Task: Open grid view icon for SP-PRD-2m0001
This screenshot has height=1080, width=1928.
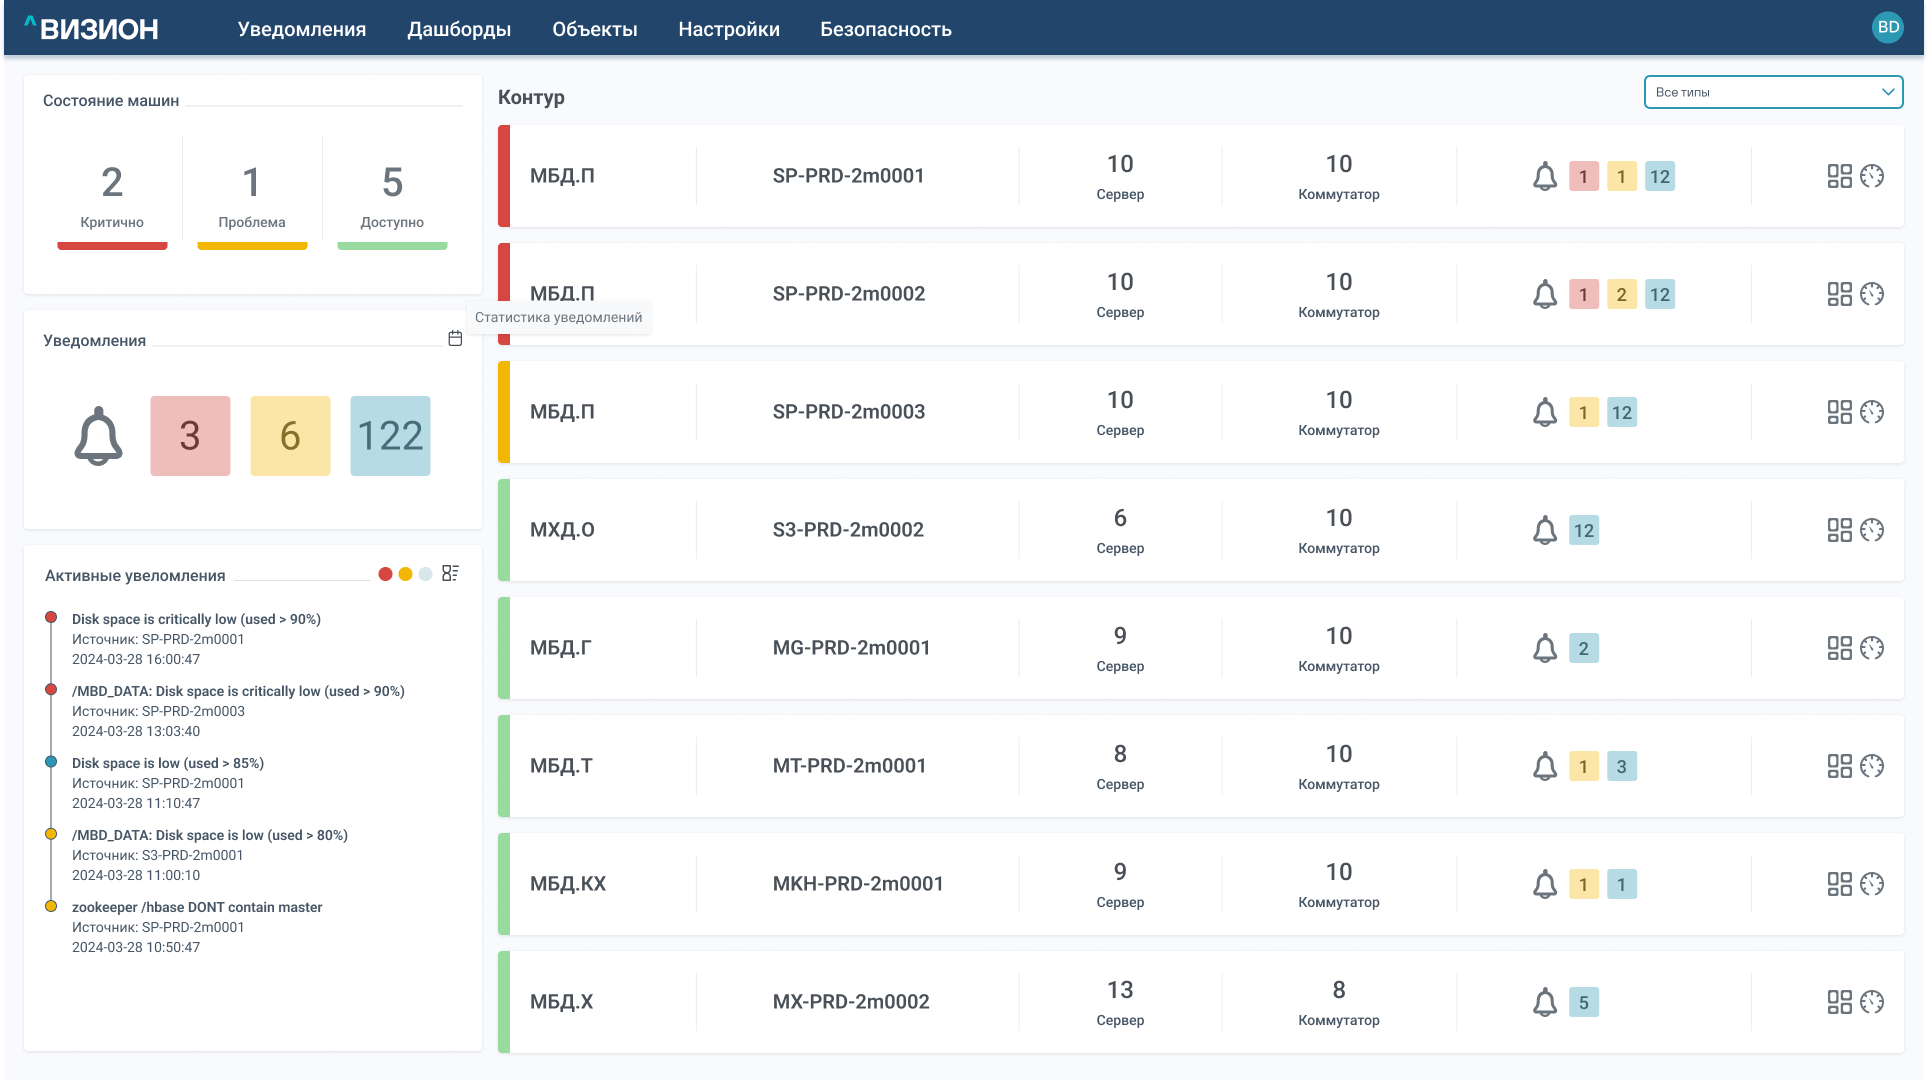Action: [x=1839, y=176]
